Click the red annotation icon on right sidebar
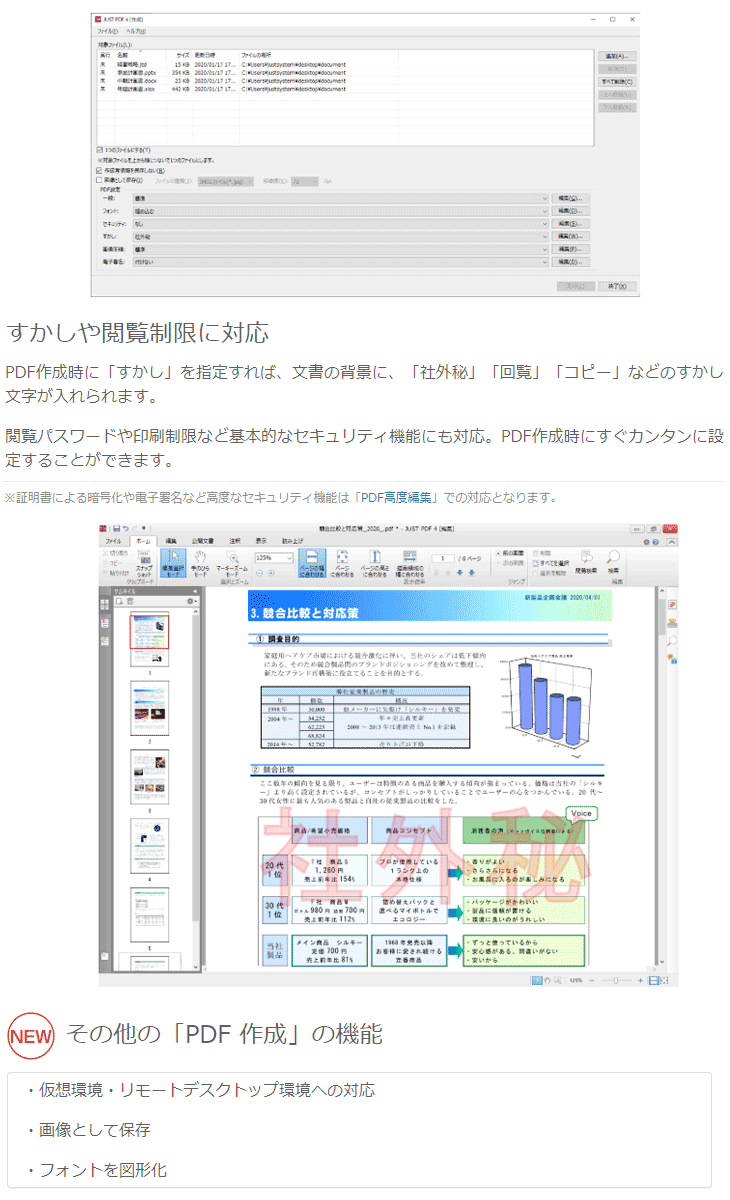Viewport: 730px width, 1200px height. (673, 605)
